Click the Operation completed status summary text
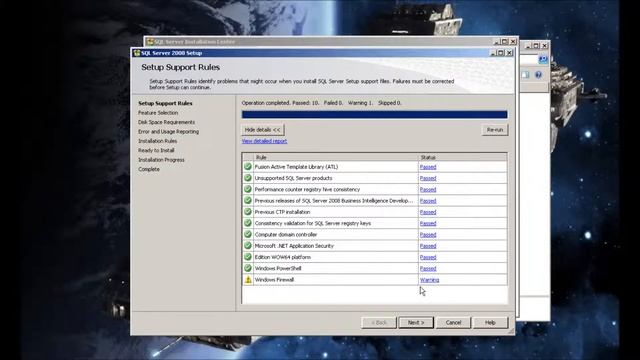 (322, 103)
